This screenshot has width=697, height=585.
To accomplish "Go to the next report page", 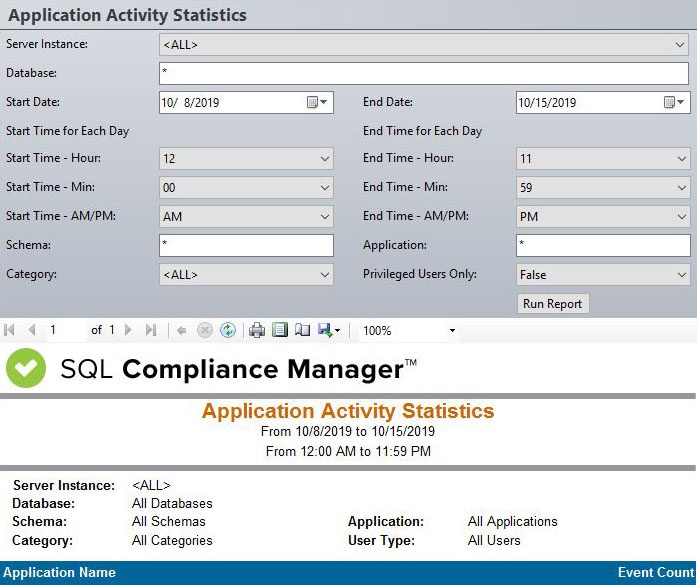I will (x=128, y=330).
